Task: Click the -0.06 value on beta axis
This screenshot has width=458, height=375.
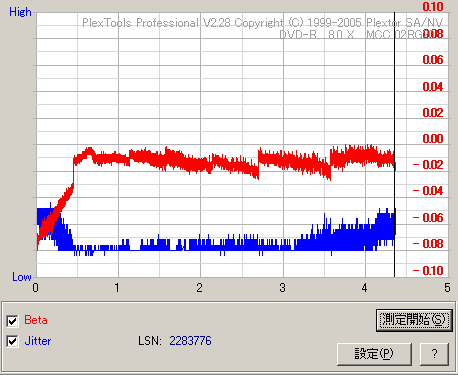Action: coord(428,218)
